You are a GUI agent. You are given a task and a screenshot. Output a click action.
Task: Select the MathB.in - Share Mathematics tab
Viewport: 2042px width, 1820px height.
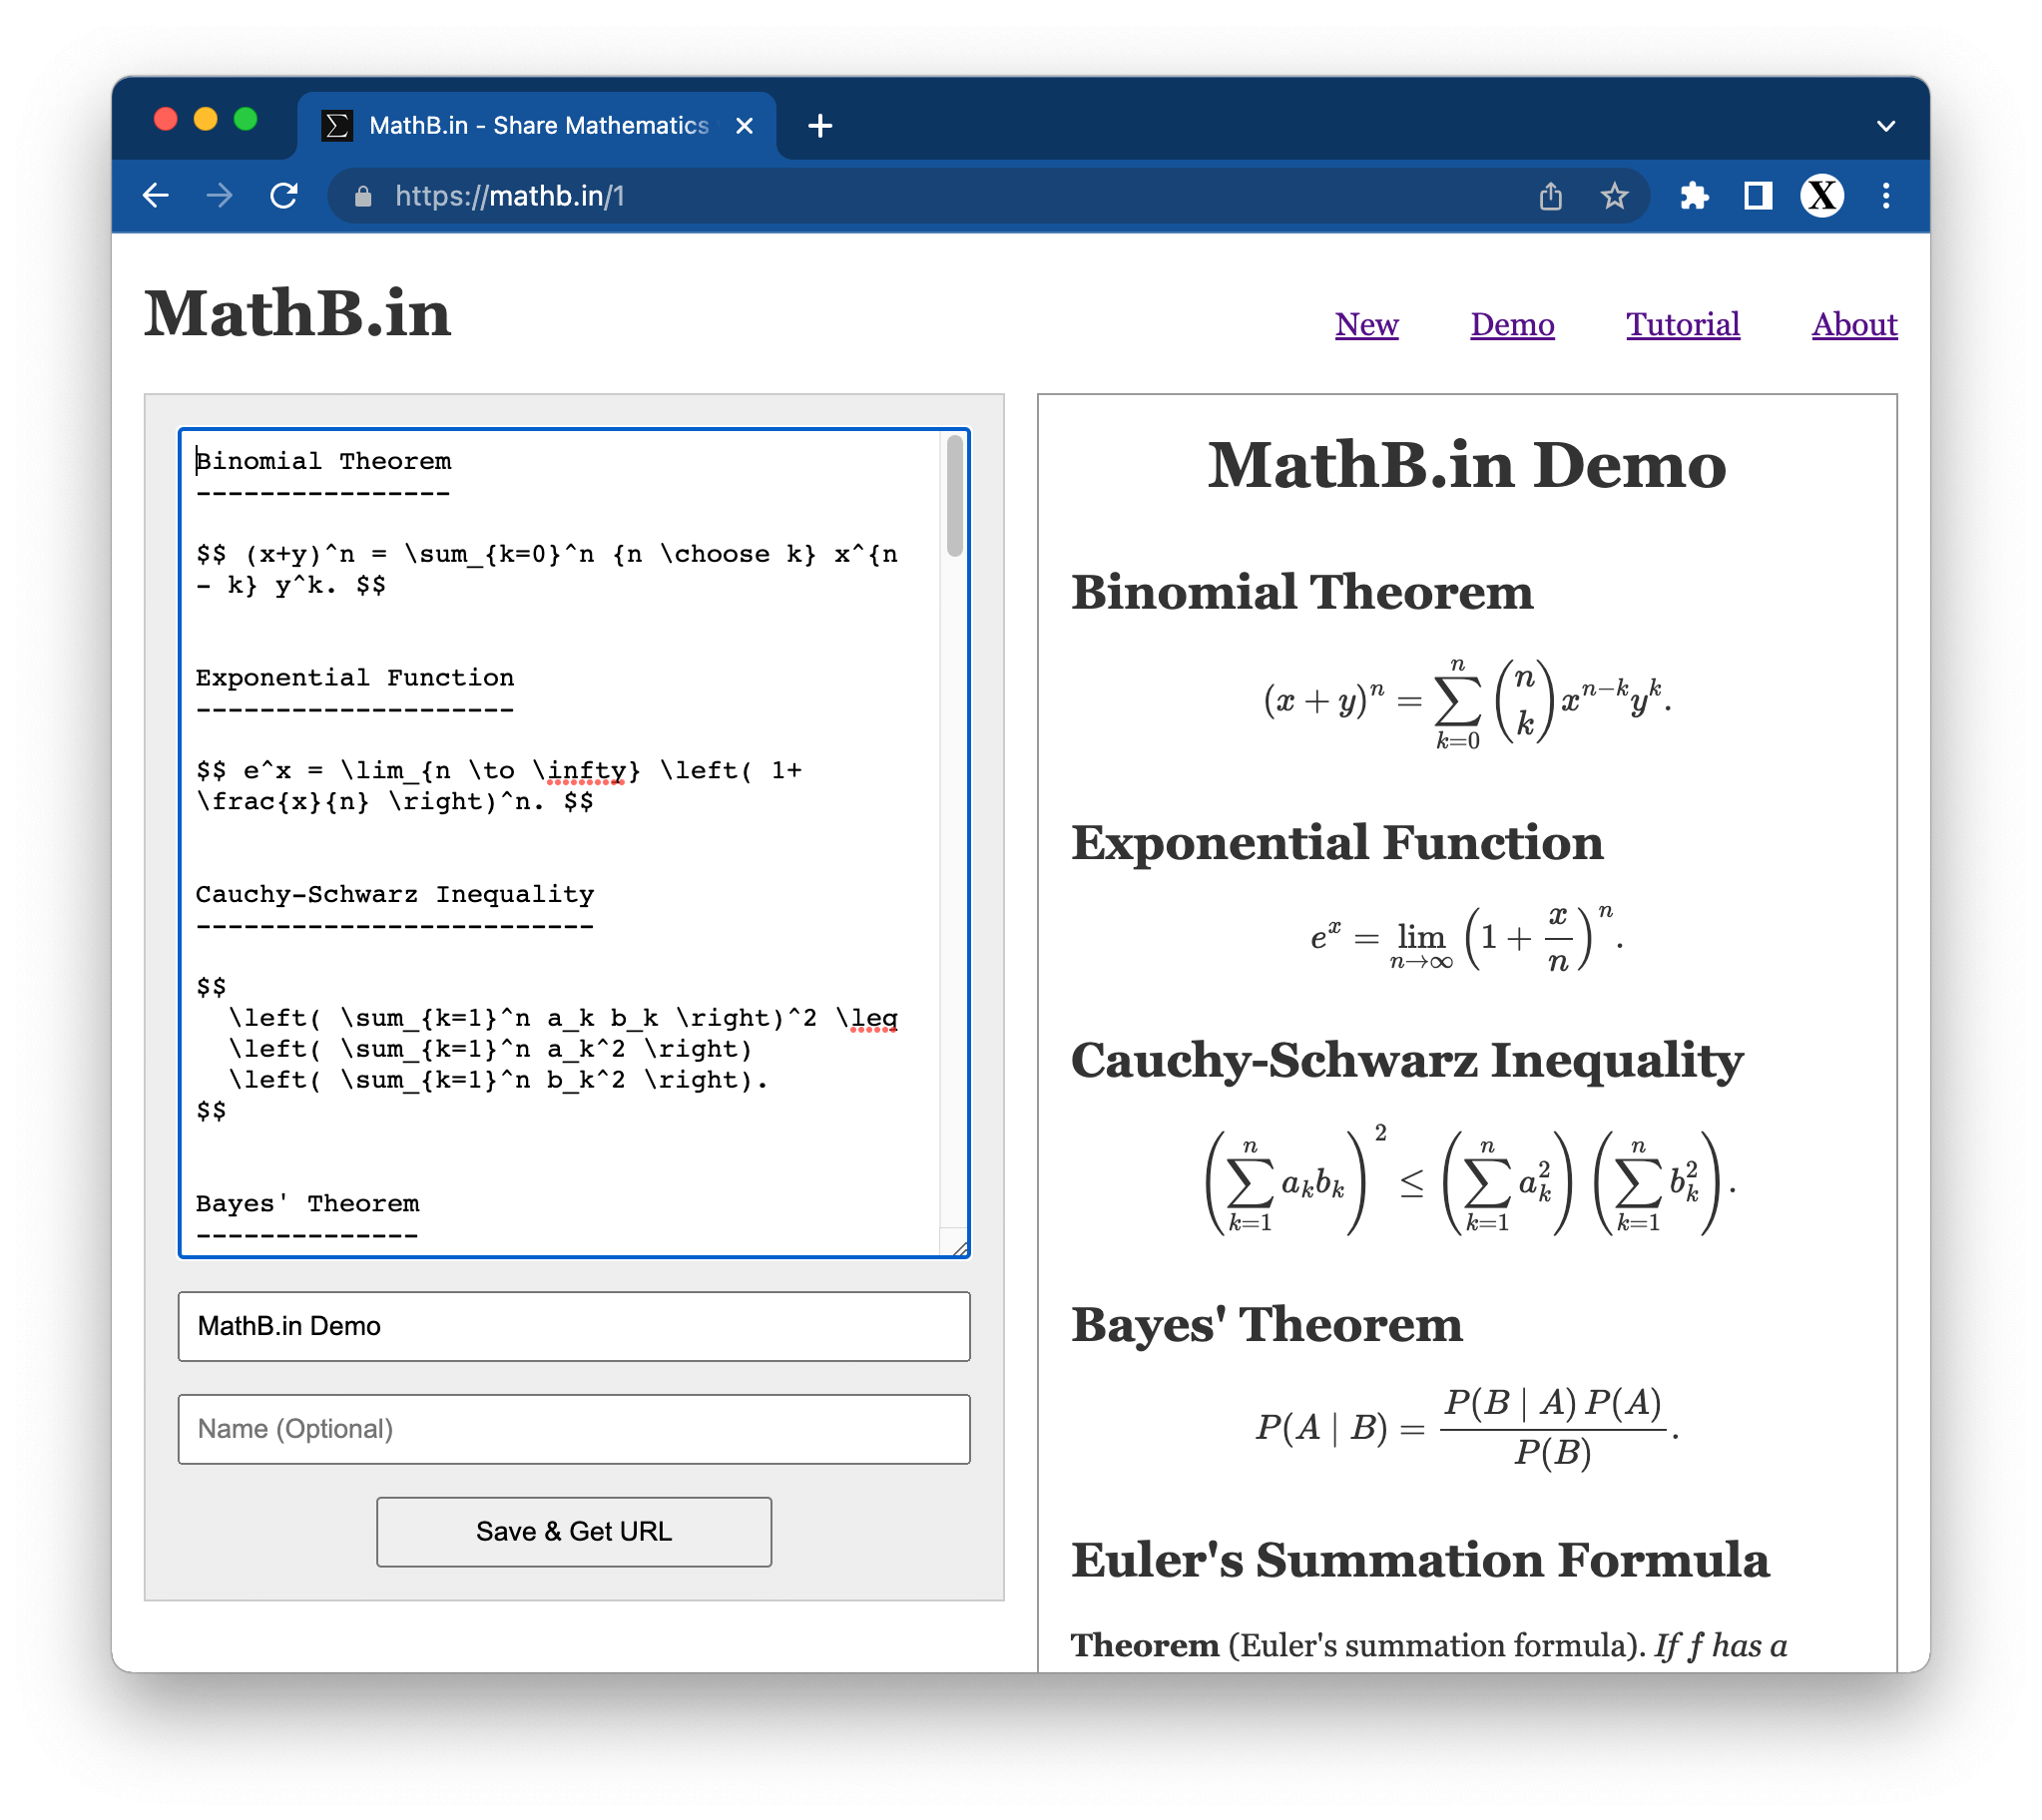pos(537,126)
